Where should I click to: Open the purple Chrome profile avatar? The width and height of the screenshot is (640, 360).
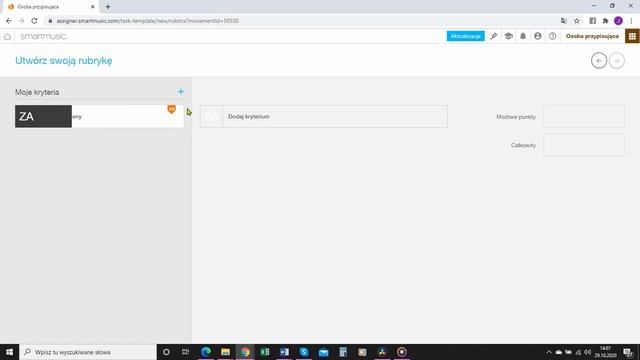(x=618, y=21)
